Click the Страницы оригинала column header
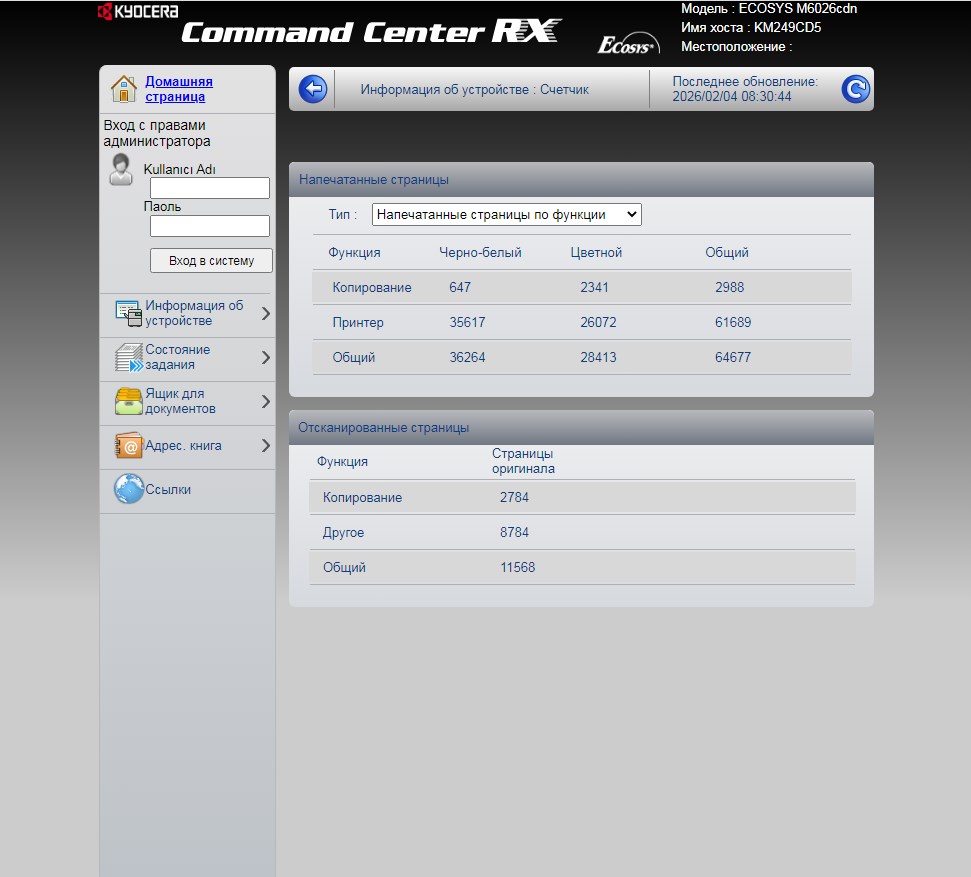 tap(523, 461)
